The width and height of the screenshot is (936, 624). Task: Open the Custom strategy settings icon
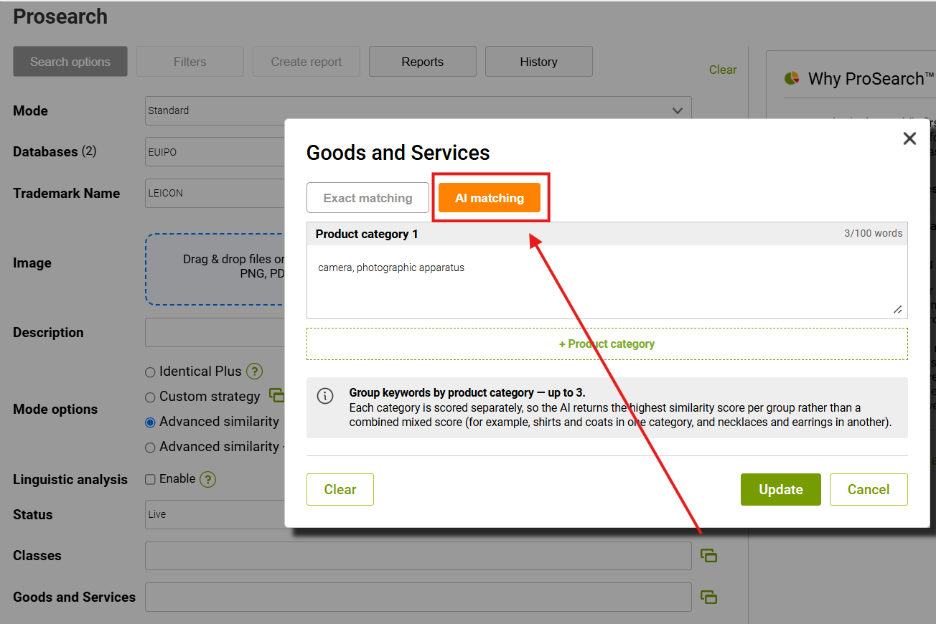pos(276,395)
